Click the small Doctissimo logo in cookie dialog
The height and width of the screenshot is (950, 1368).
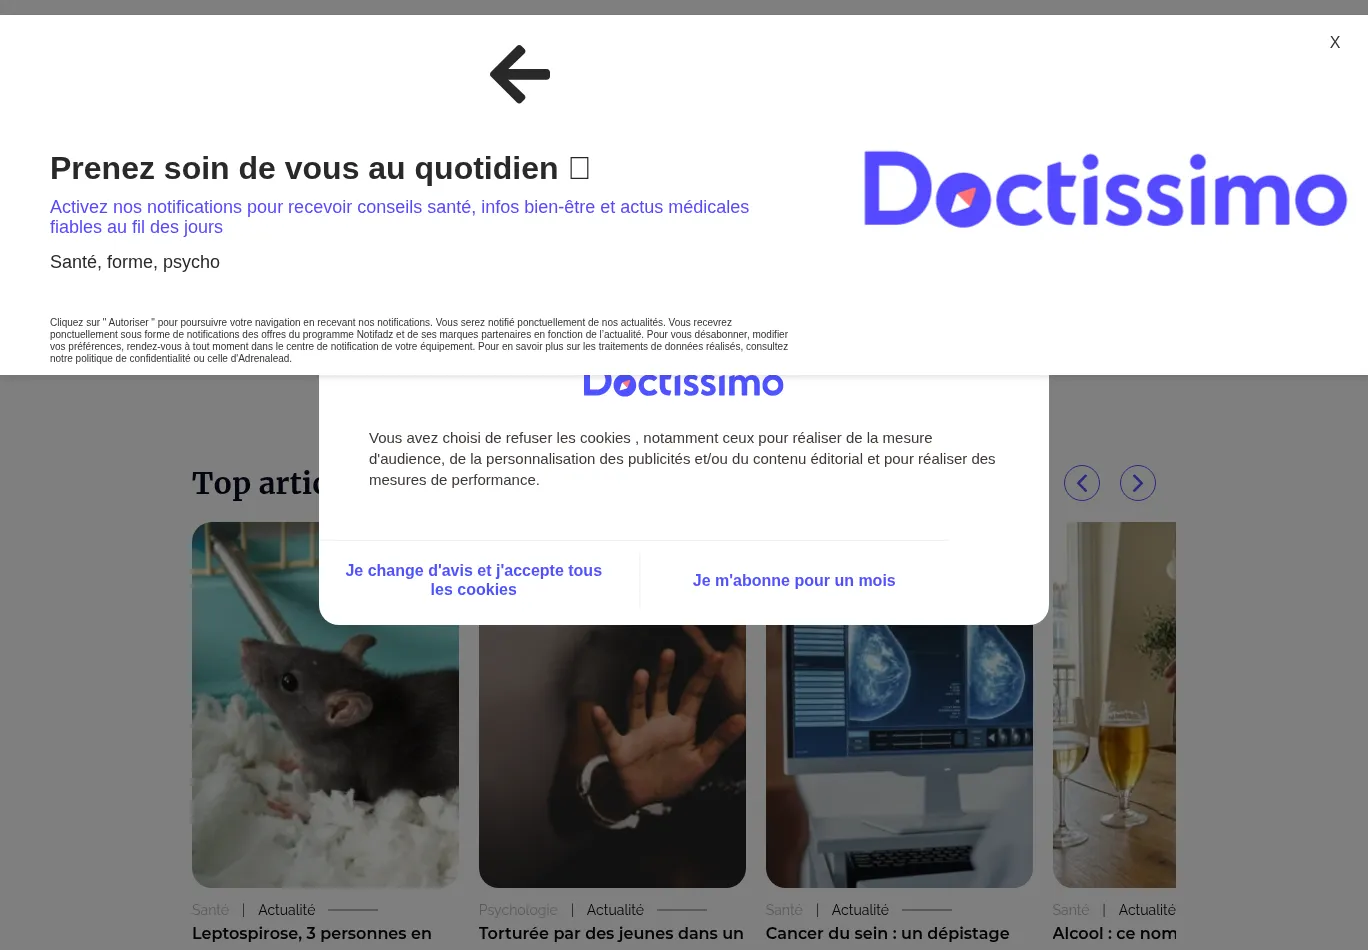(683, 385)
